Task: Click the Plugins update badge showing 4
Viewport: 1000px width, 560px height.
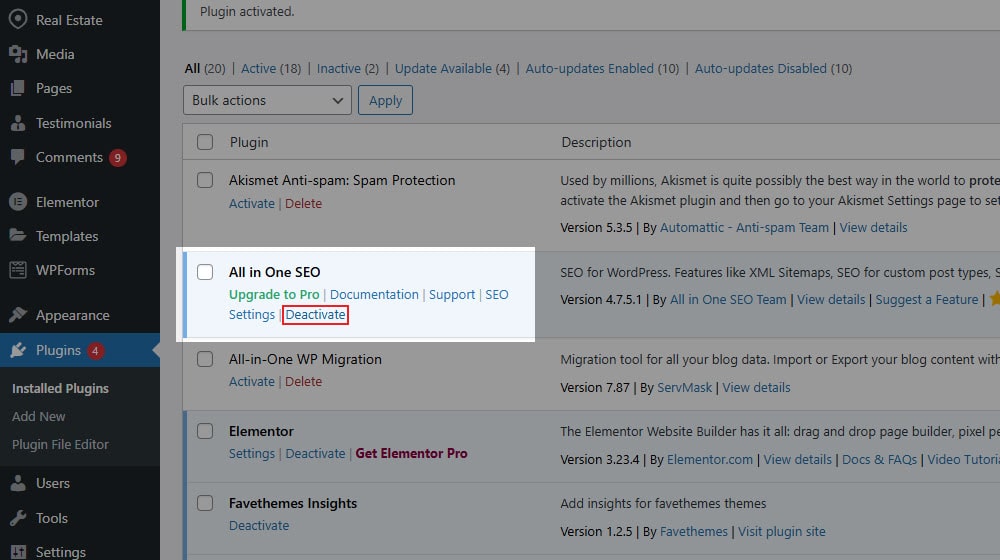Action: click(95, 351)
